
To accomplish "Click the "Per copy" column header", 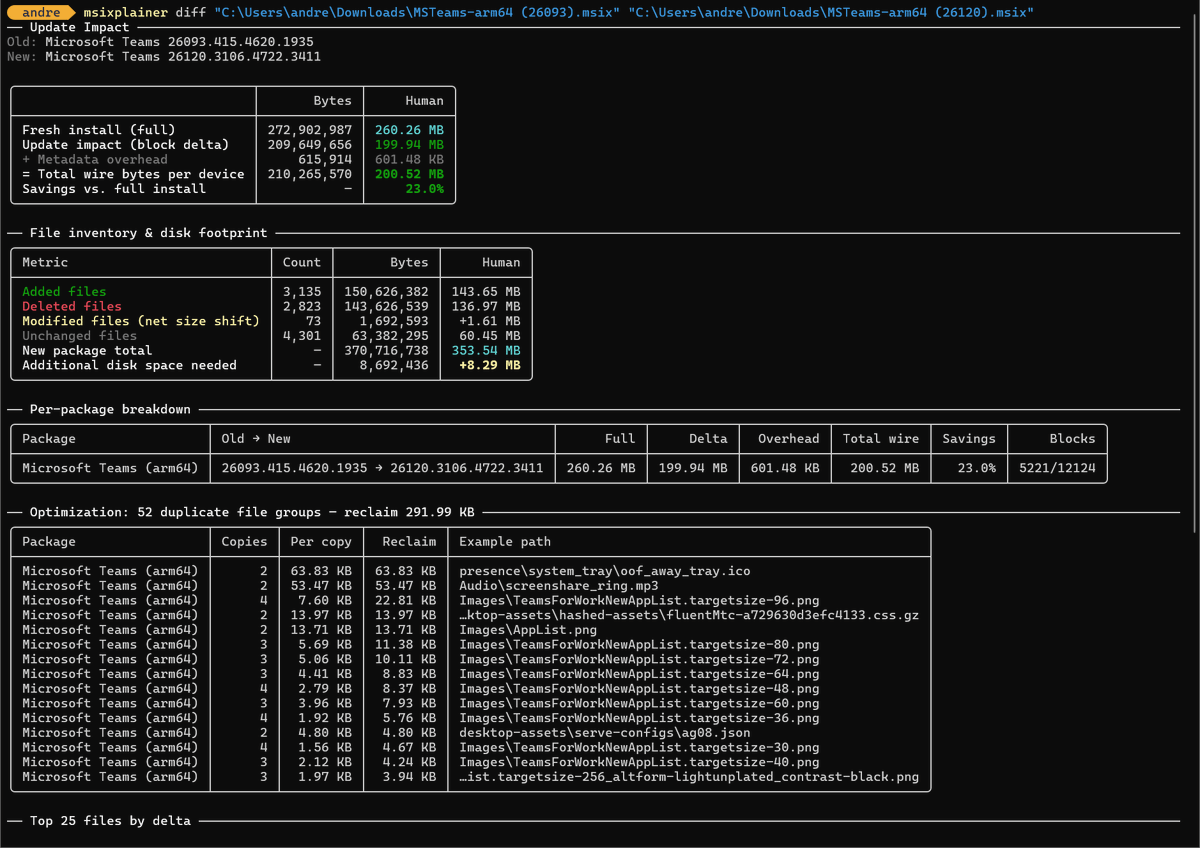I will 321,541.
